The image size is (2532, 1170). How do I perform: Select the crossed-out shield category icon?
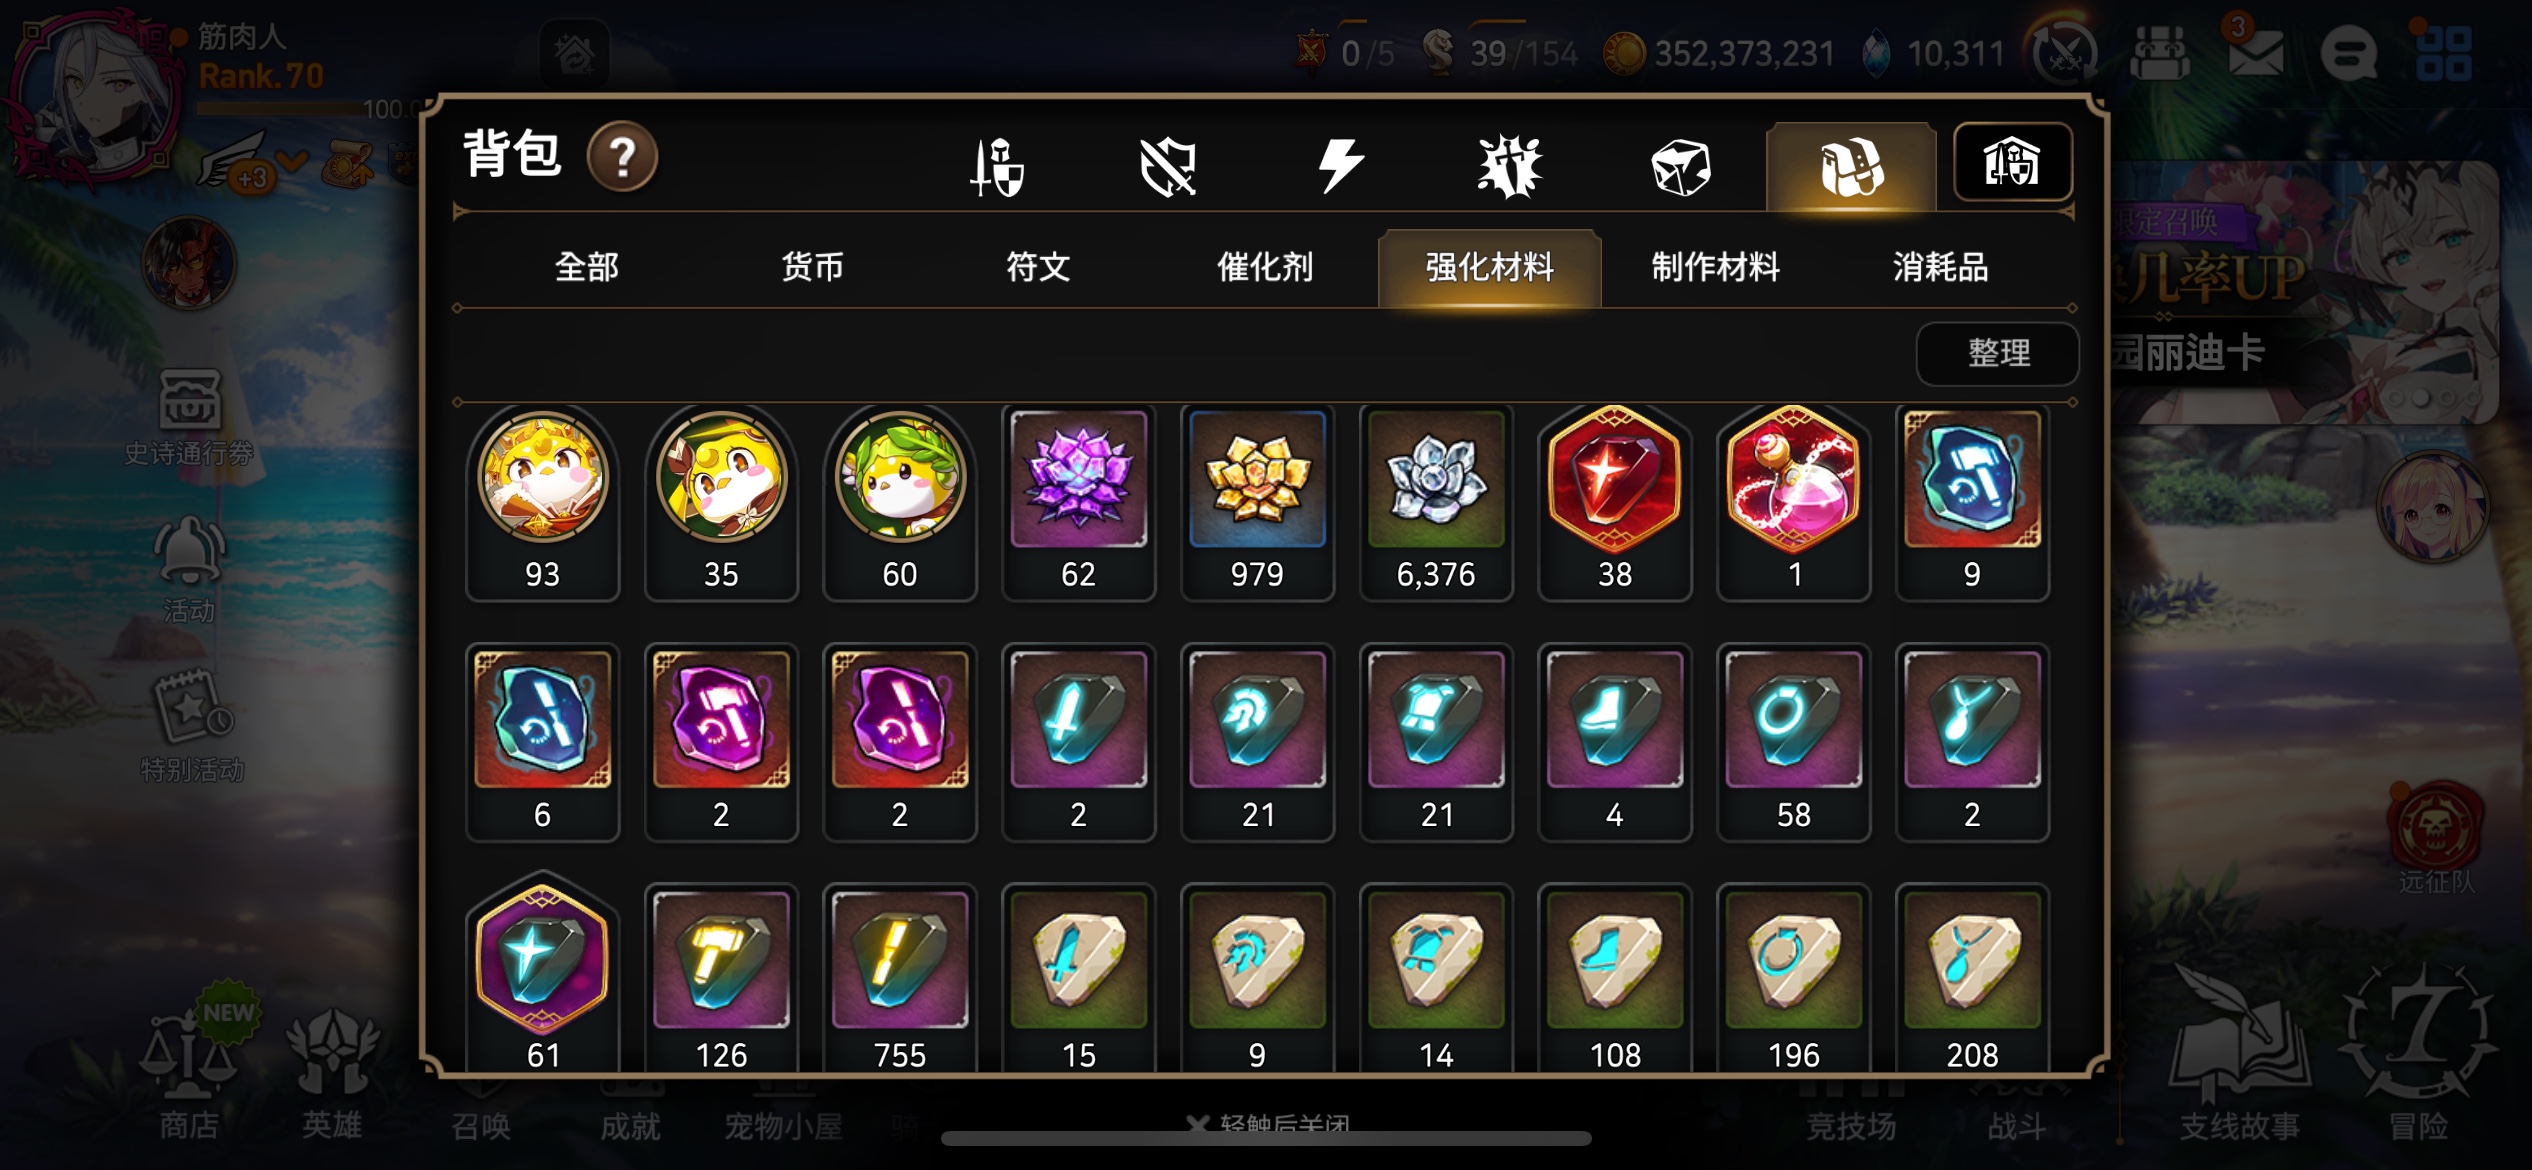(1168, 166)
